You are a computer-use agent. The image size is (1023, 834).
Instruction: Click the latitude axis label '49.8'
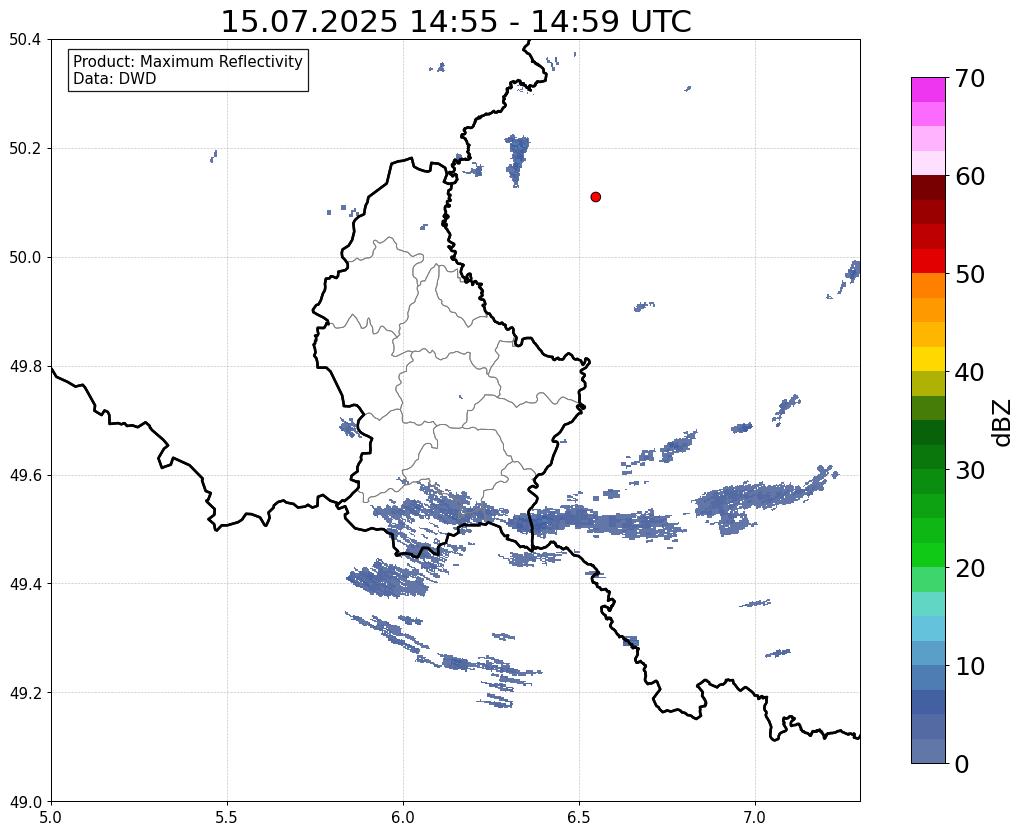(x=25, y=367)
